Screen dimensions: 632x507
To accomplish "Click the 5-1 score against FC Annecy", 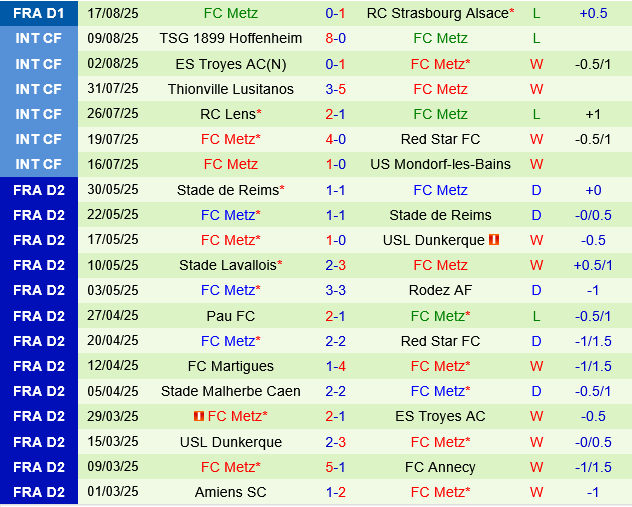I will click(336, 467).
